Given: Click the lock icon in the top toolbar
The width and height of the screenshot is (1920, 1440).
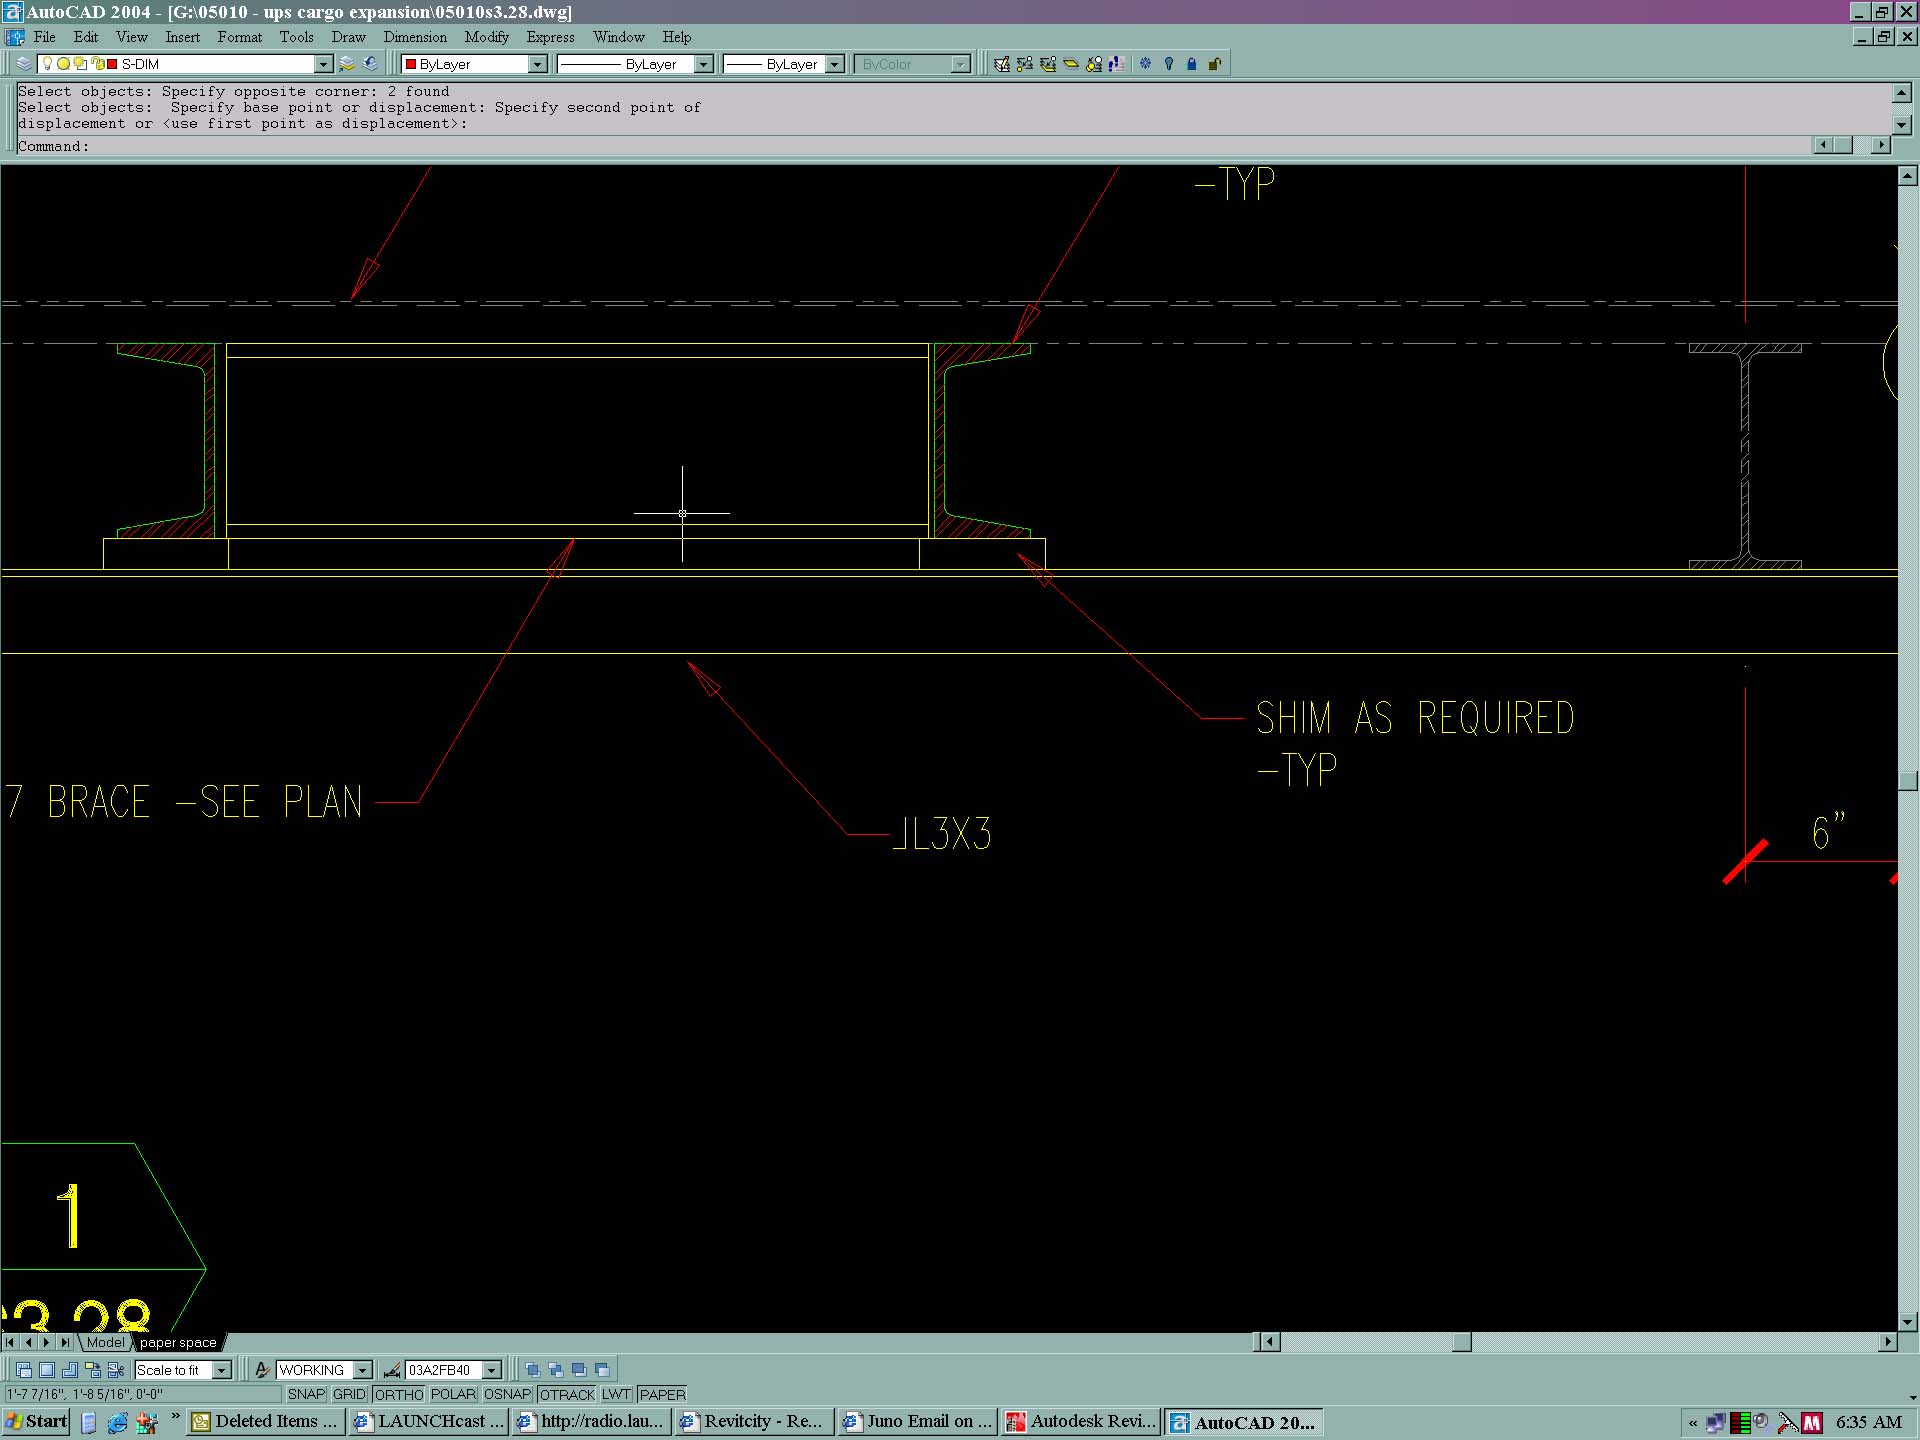Looking at the screenshot, I should point(1191,64).
